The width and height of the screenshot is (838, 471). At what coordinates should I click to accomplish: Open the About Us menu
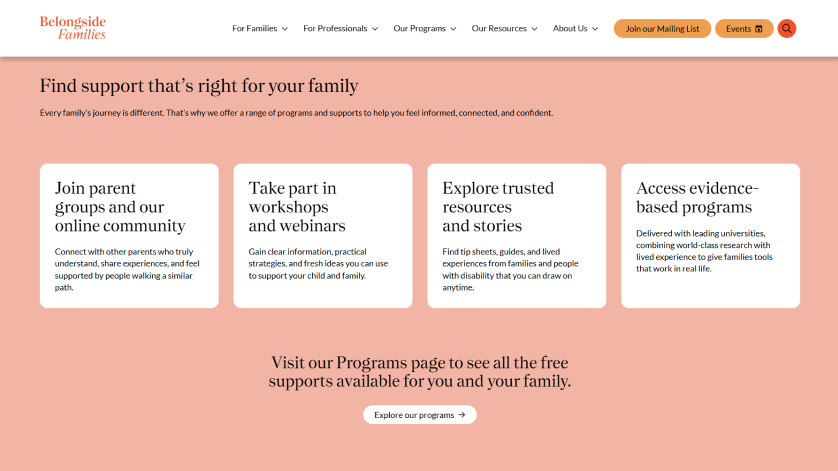pyautogui.click(x=570, y=28)
